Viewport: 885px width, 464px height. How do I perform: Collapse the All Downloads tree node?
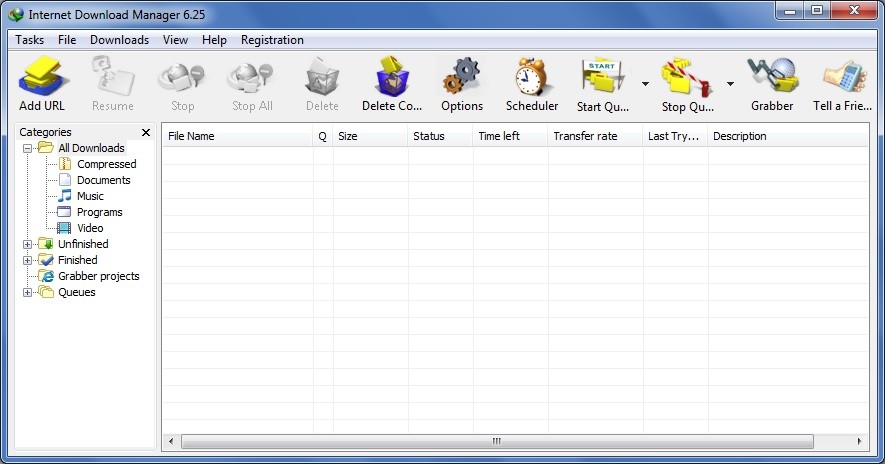click(27, 148)
